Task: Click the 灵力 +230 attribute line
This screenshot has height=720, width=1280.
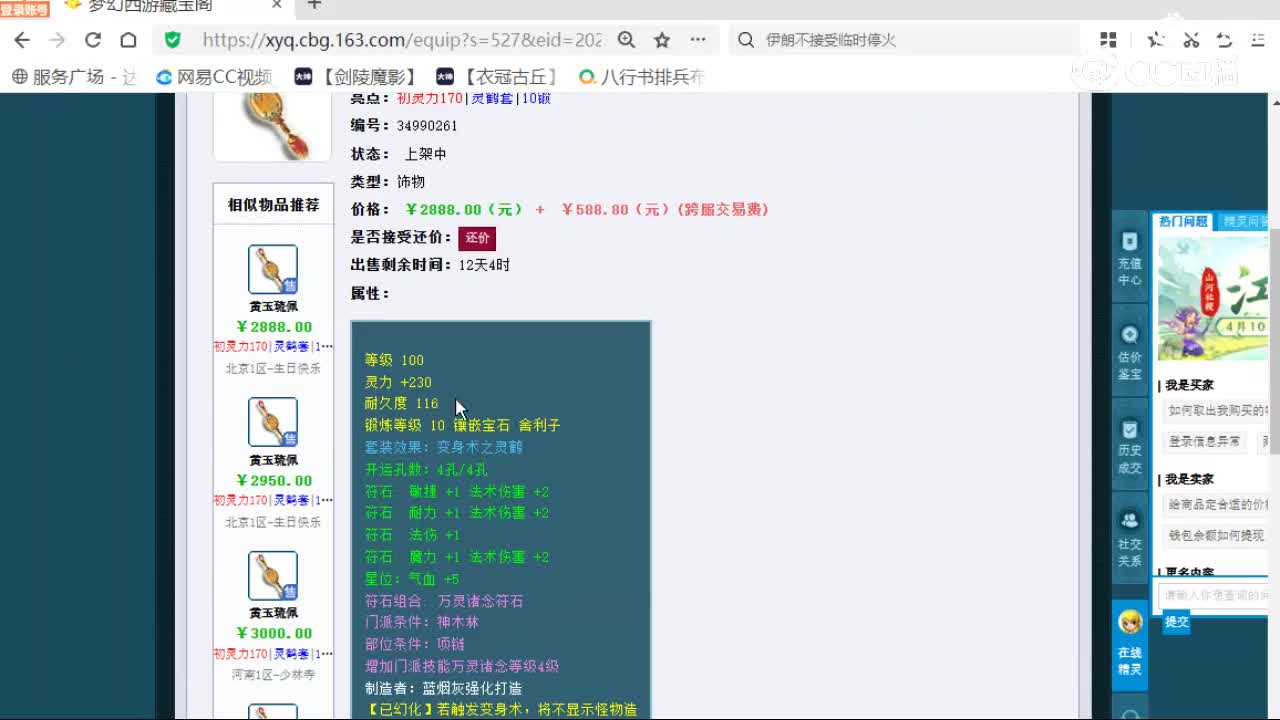Action: click(x=398, y=383)
